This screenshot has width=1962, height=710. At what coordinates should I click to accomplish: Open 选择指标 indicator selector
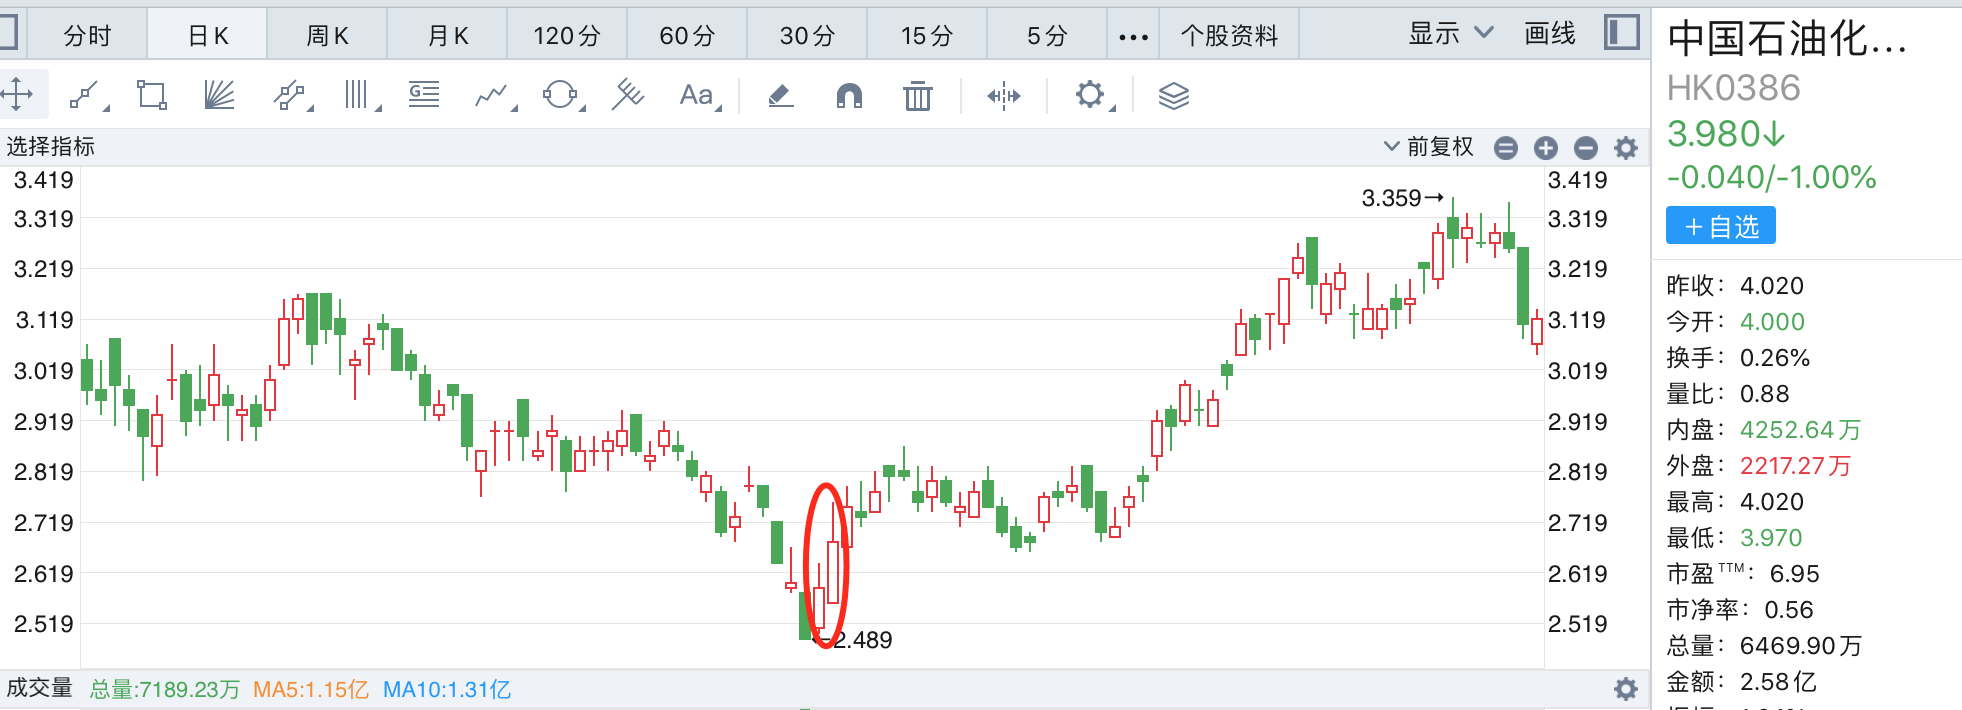51,147
